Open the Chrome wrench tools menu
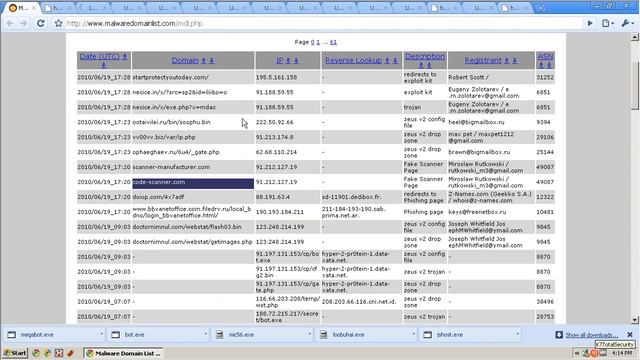 coord(627,23)
